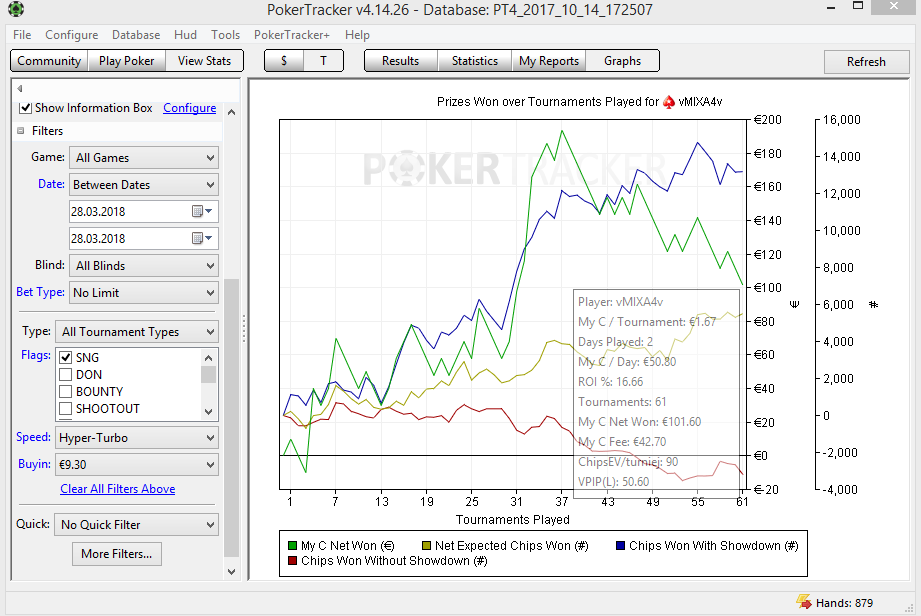
Task: Select the $ cash games button
Action: (284, 60)
